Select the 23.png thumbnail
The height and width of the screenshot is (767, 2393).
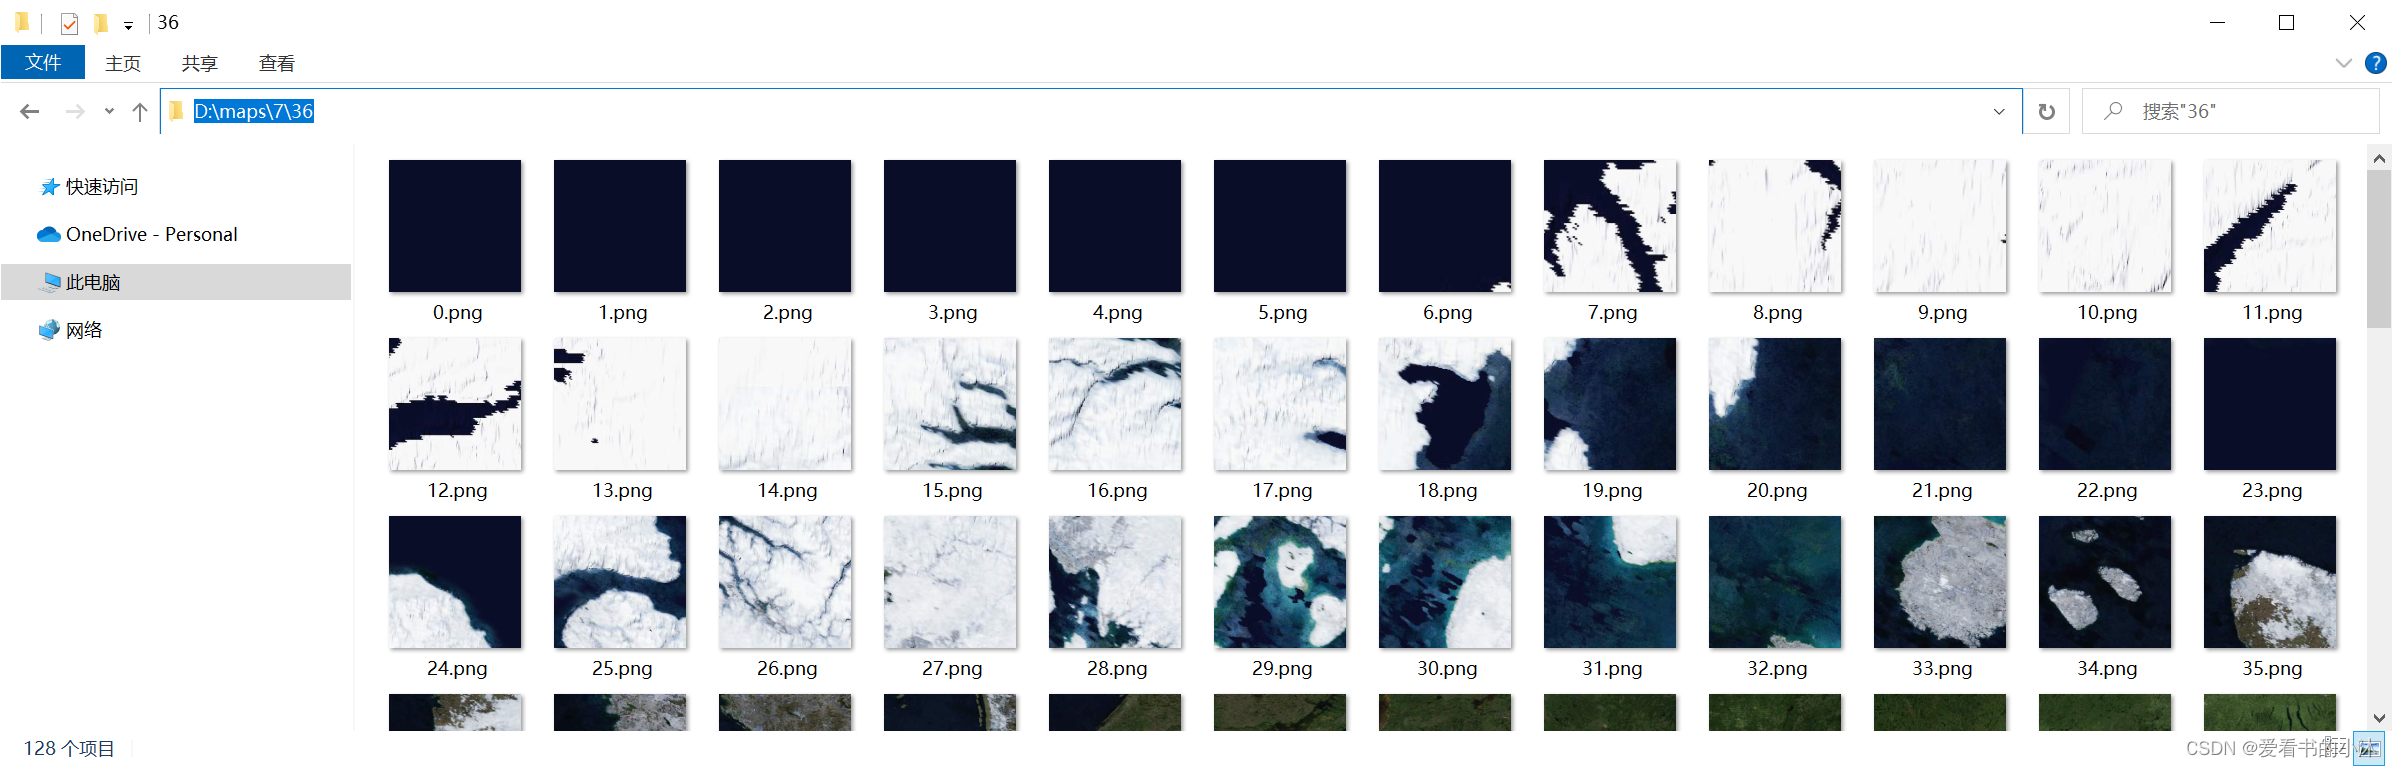tap(2270, 404)
